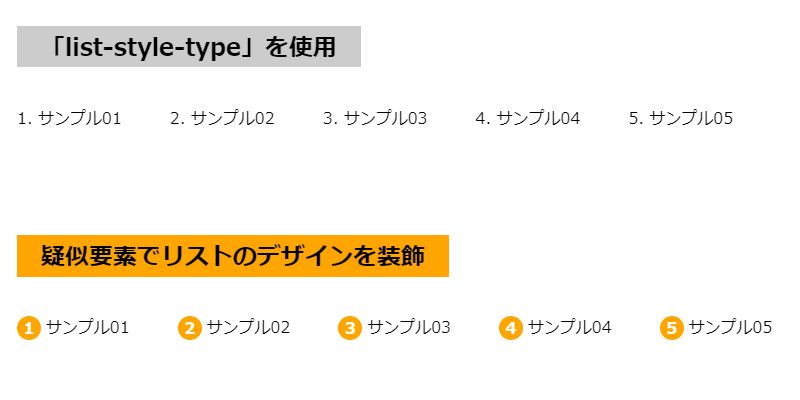The height and width of the screenshot is (400, 800).
Task: Click the orange circle number 2 icon
Action: pyautogui.click(x=189, y=328)
